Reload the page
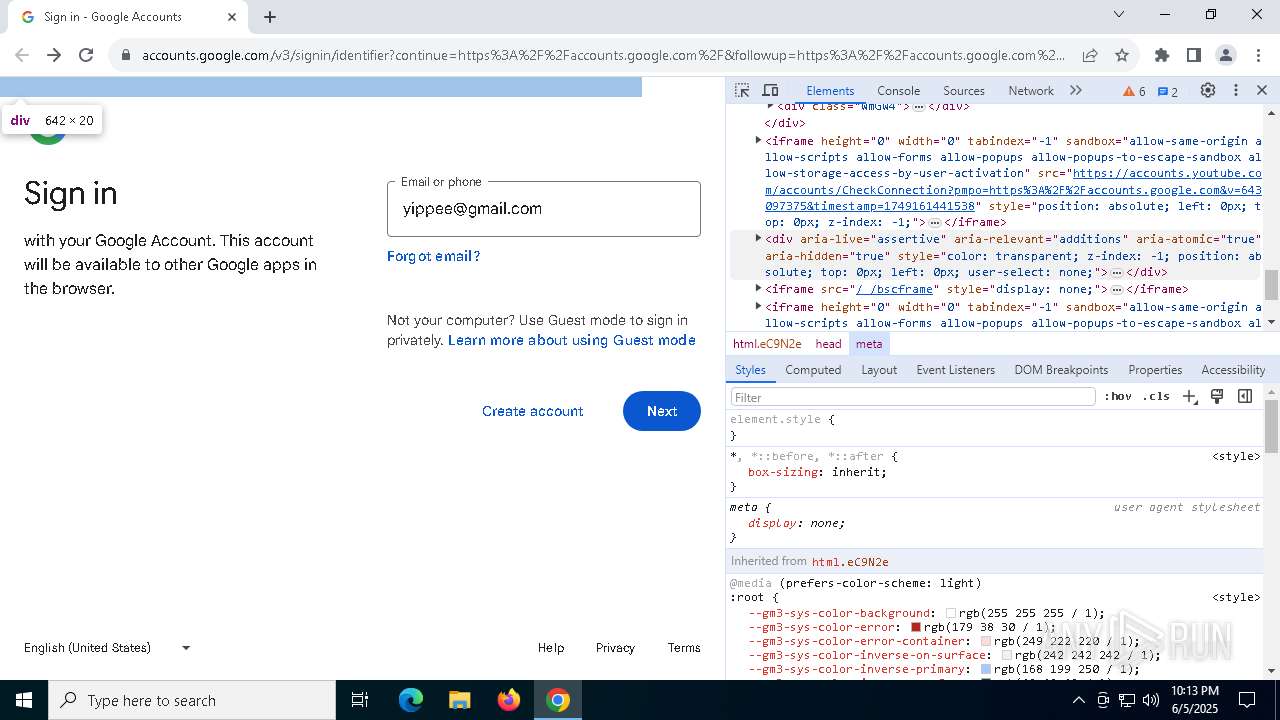 (x=86, y=55)
